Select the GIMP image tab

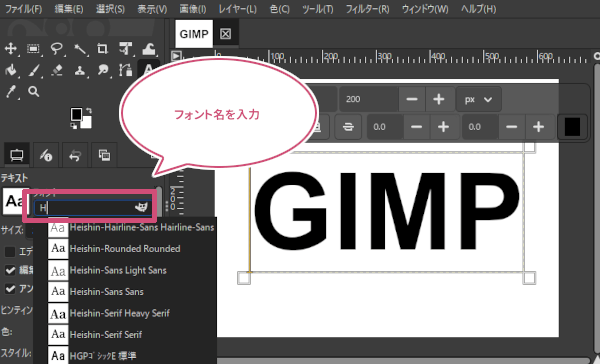194,34
